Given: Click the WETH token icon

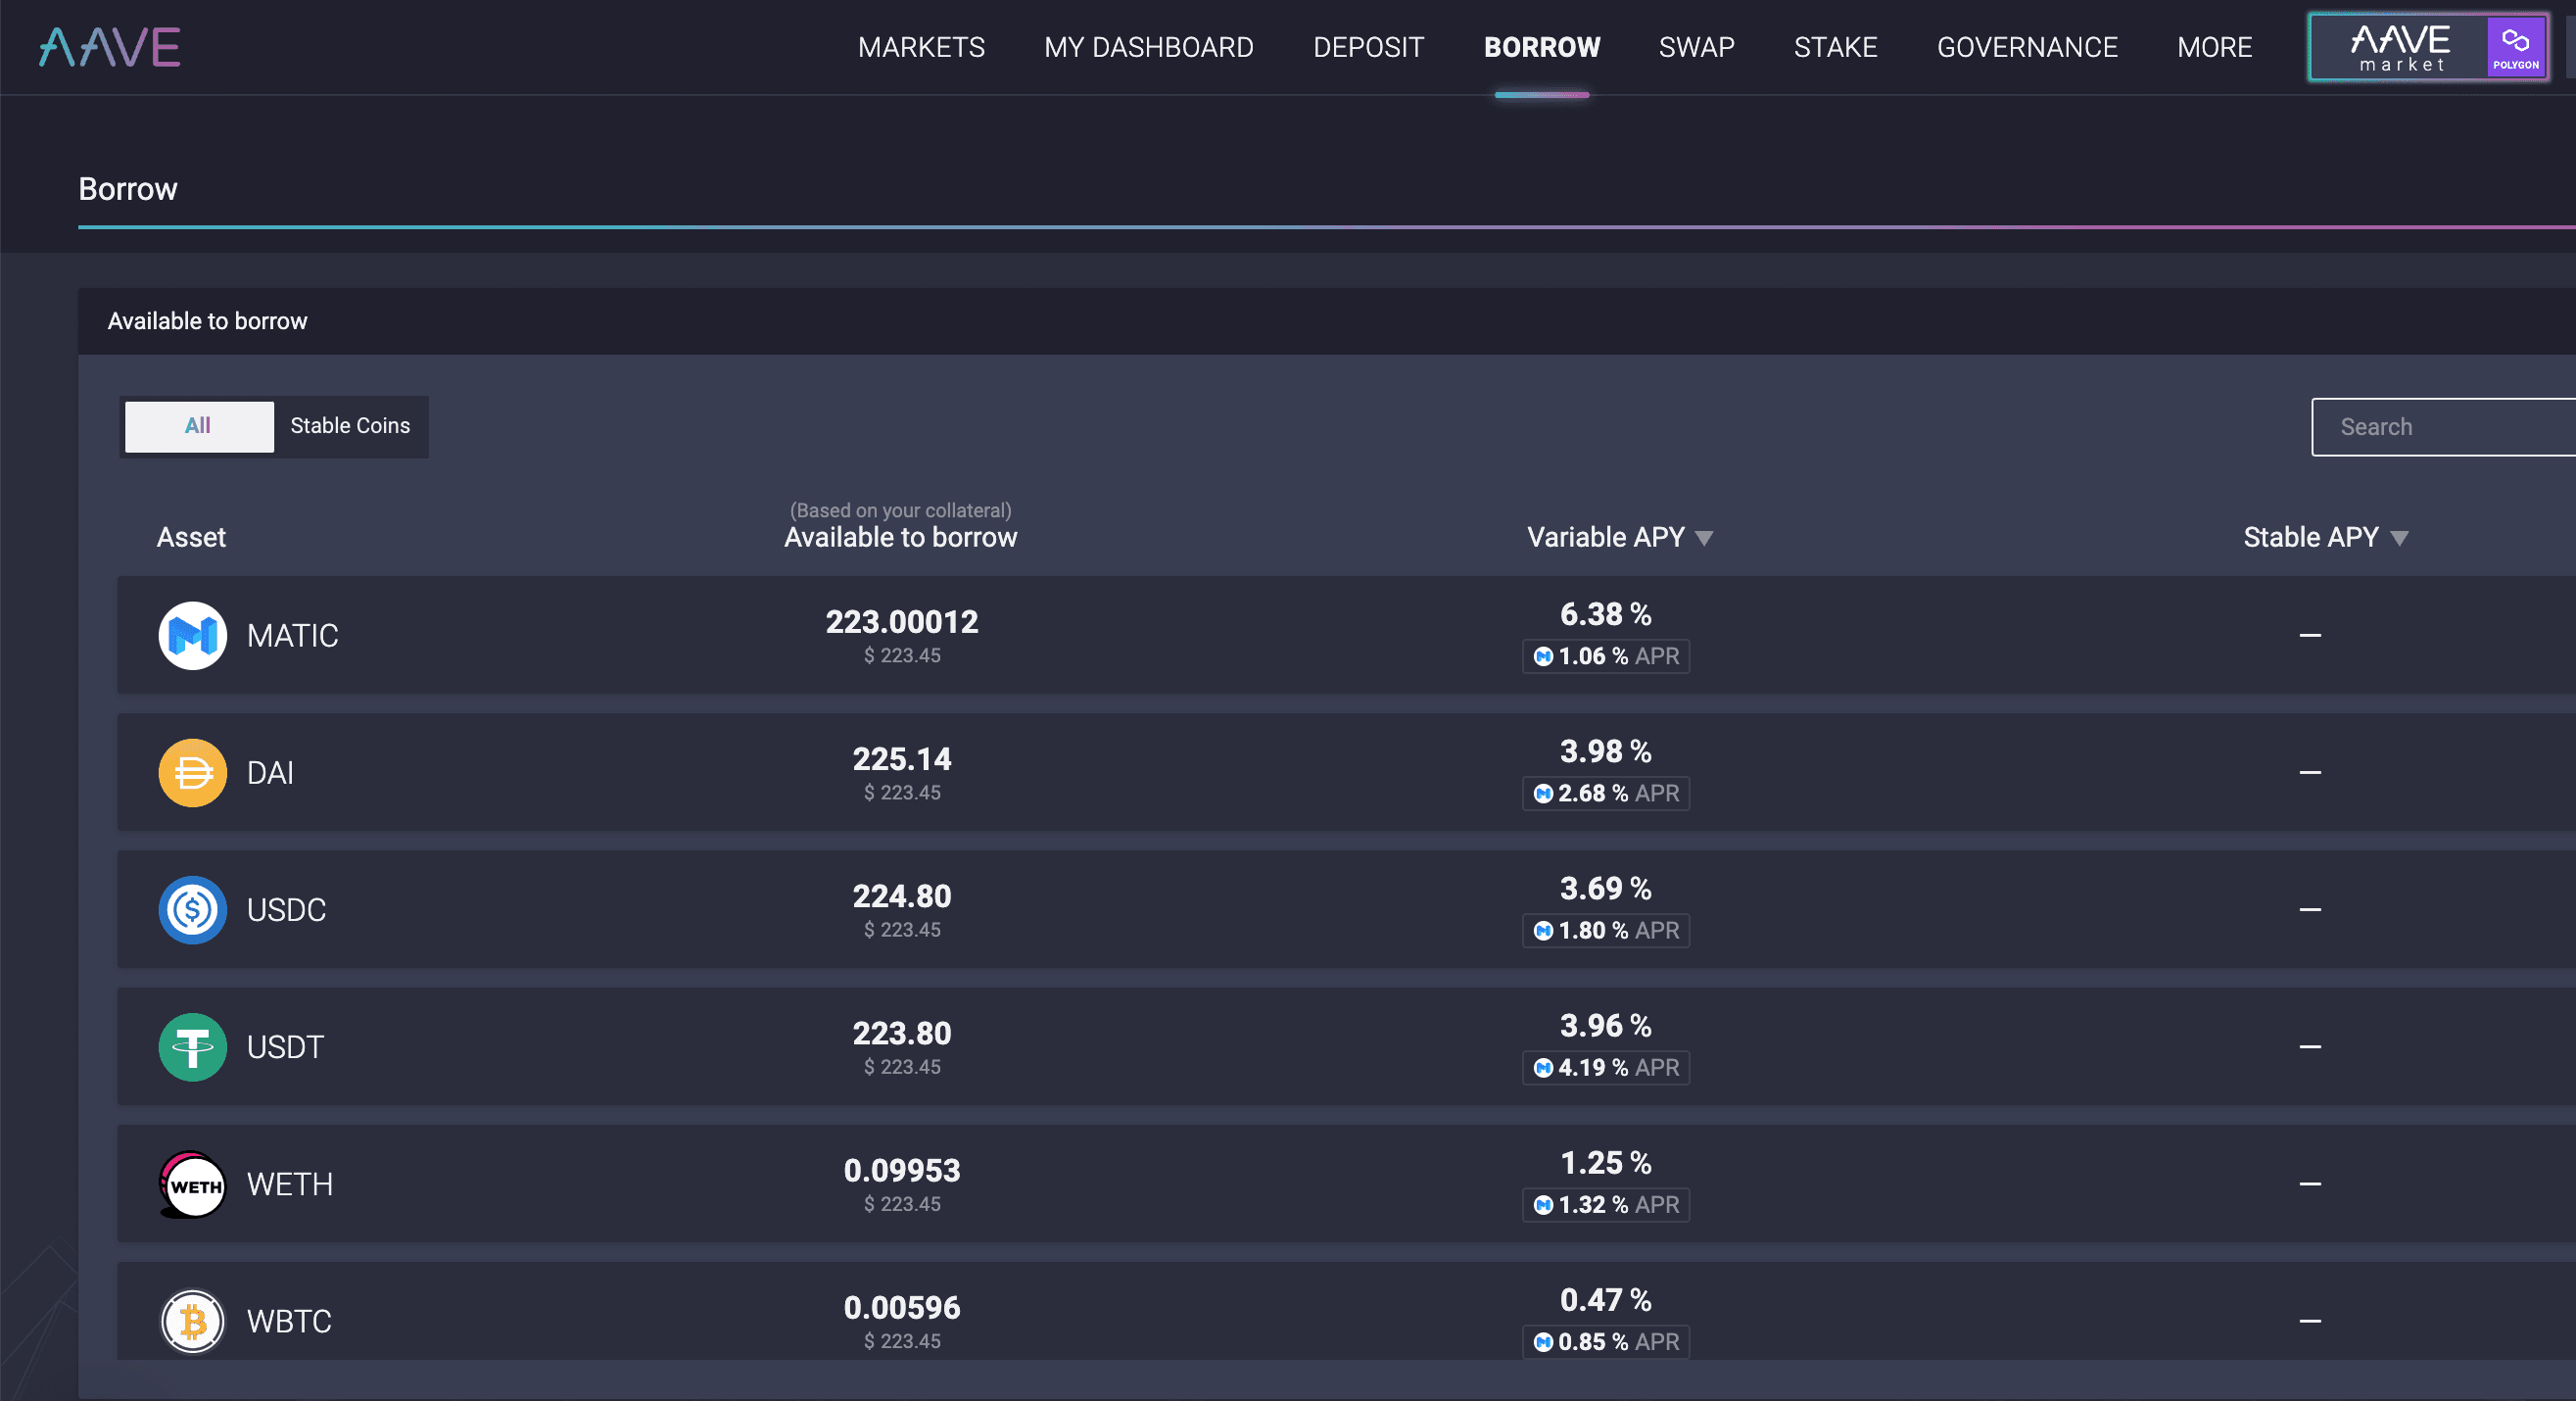Looking at the screenshot, I should (x=192, y=1184).
